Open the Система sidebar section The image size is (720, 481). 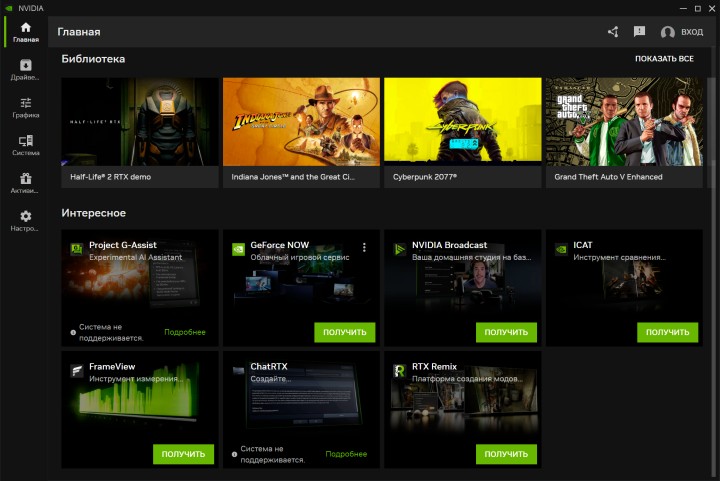tap(26, 145)
